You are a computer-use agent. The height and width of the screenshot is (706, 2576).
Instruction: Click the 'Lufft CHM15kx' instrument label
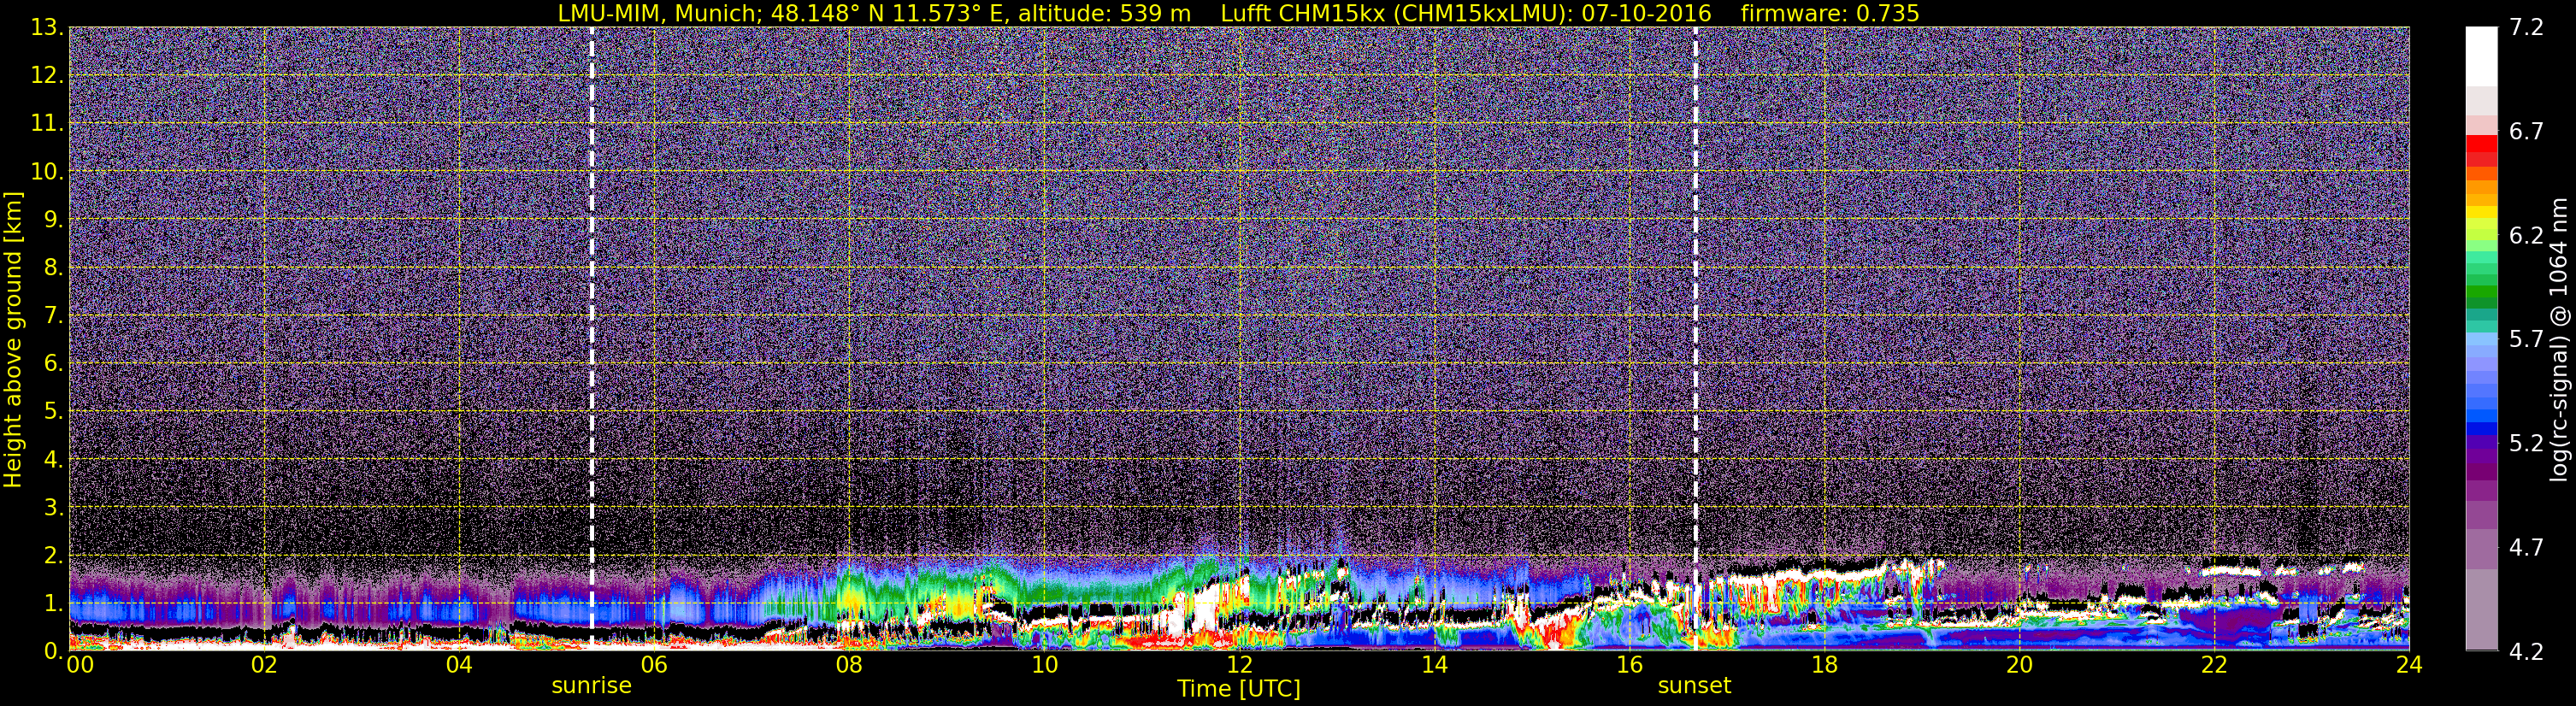1303,13
